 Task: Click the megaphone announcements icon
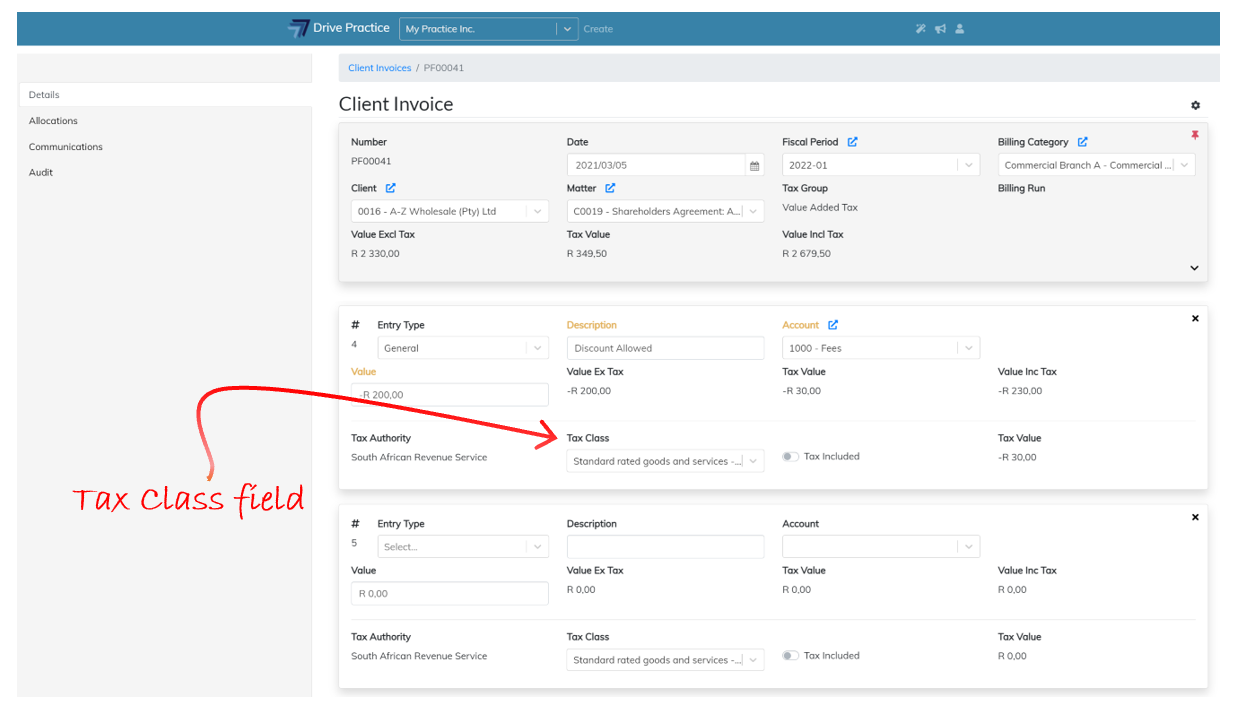pos(940,29)
